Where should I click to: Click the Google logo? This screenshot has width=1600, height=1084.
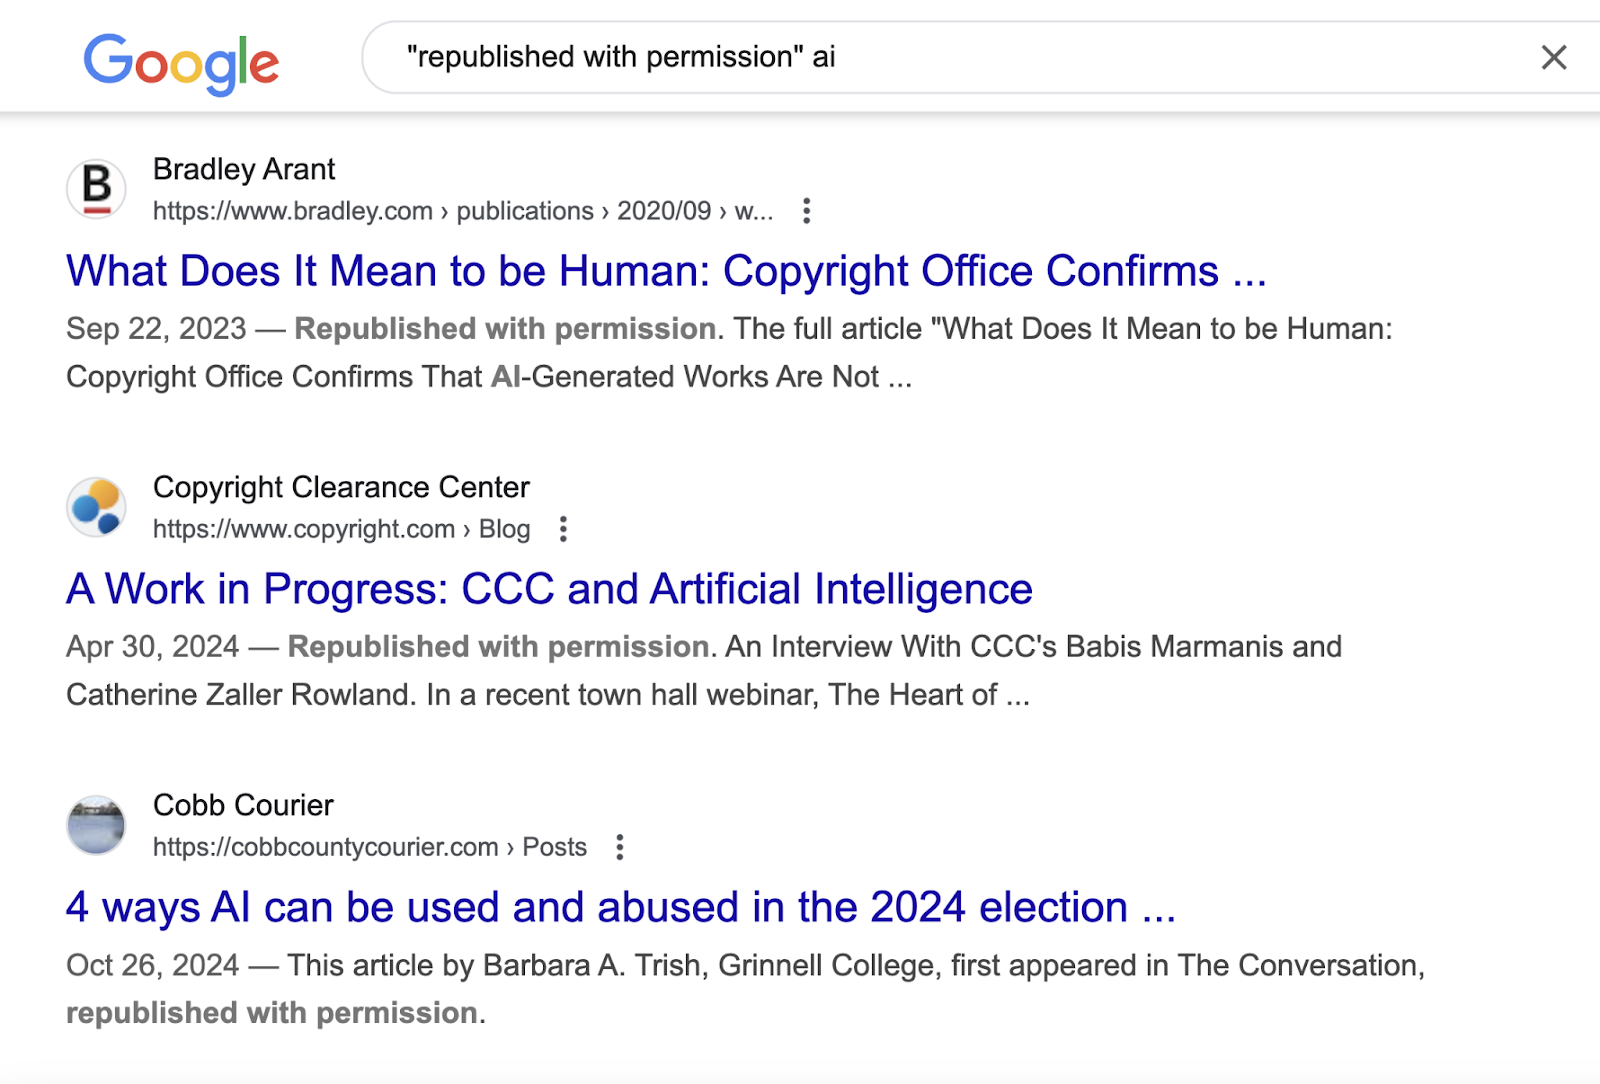pos(182,62)
